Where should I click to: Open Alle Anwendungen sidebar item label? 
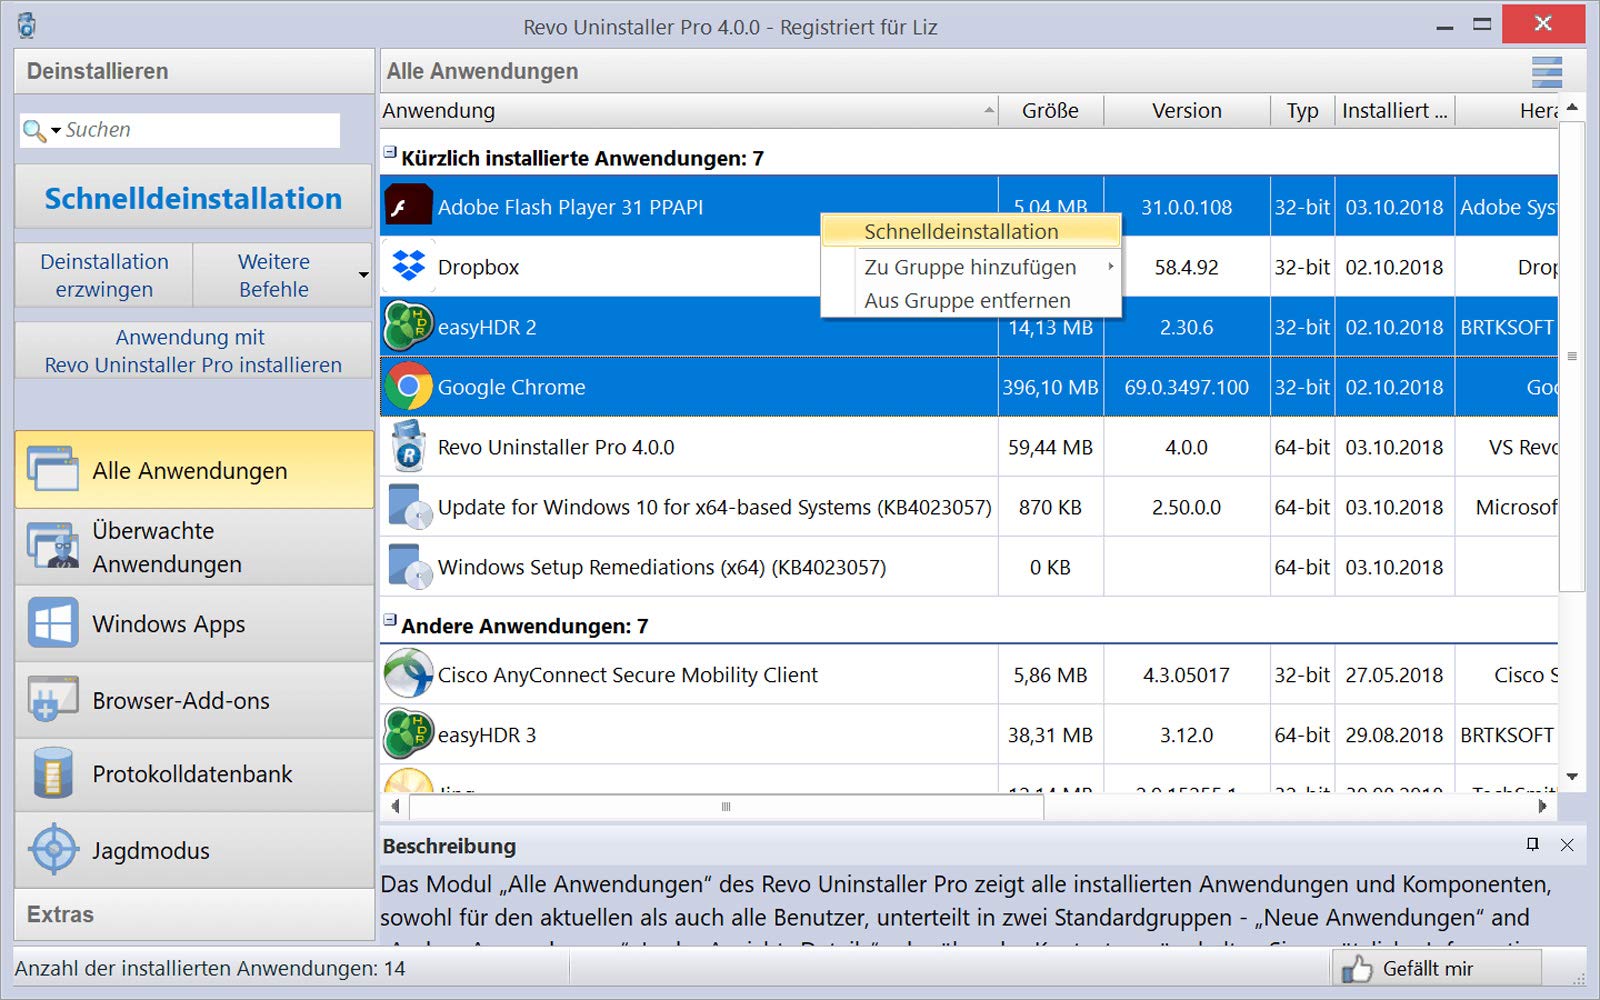click(190, 471)
